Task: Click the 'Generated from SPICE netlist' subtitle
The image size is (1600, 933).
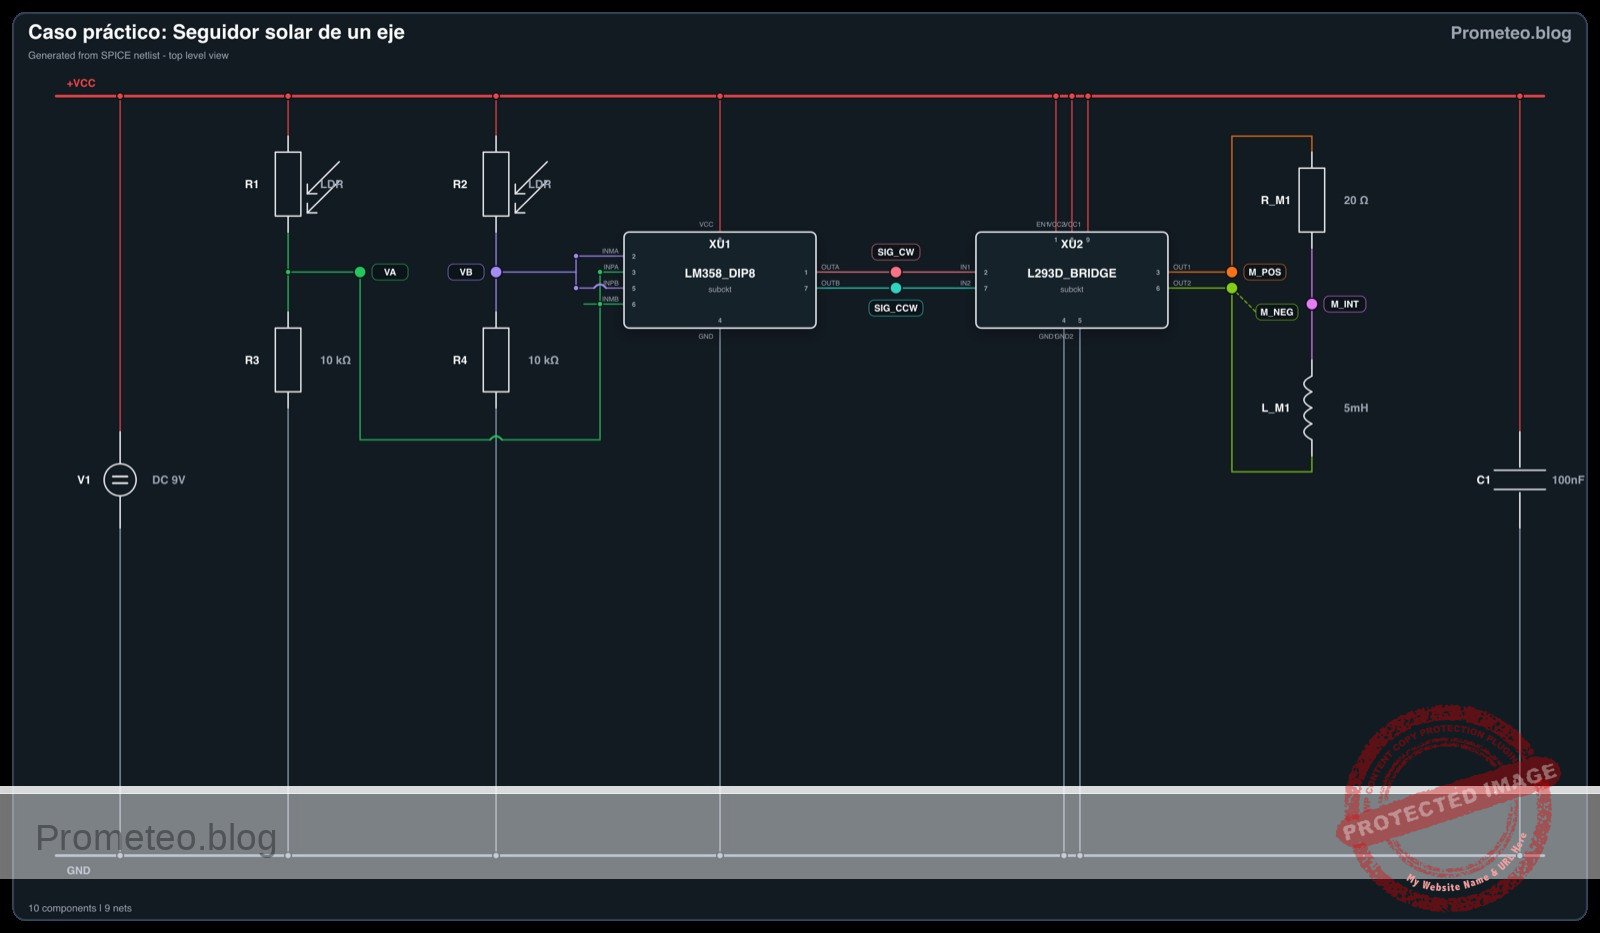Action: coord(128,56)
